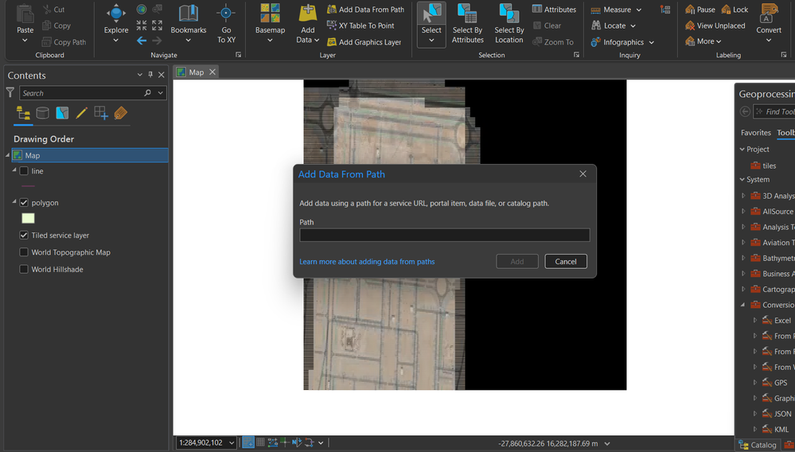Click View Unplaced labels
This screenshot has height=452, width=795.
click(x=715, y=25)
